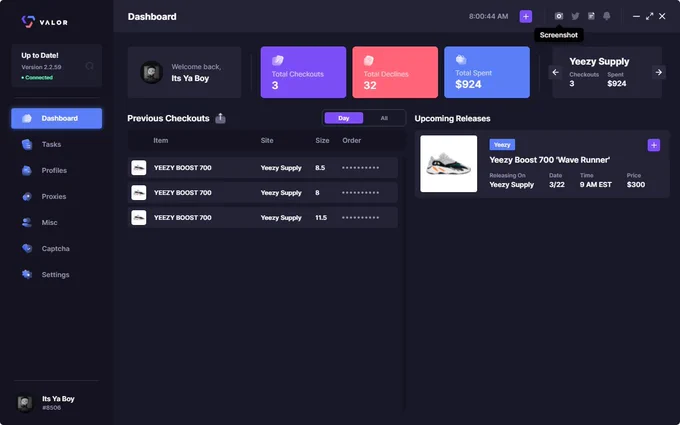Viewport: 680px width, 425px height.
Task: Click the Size column header
Action: point(322,141)
